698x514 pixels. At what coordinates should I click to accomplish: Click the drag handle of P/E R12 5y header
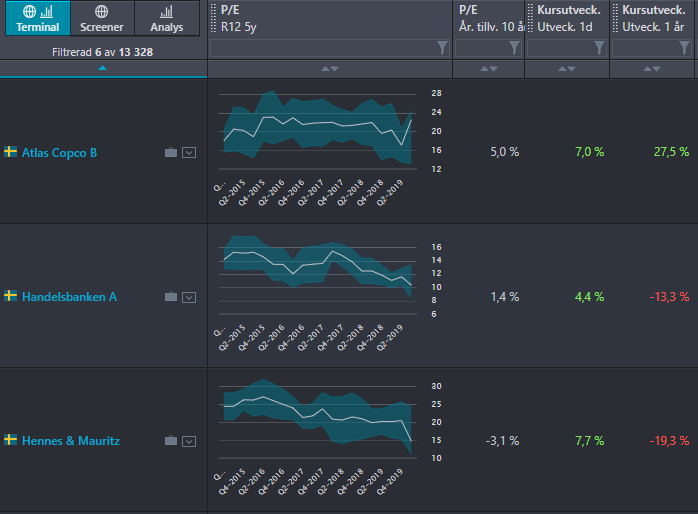pos(213,18)
